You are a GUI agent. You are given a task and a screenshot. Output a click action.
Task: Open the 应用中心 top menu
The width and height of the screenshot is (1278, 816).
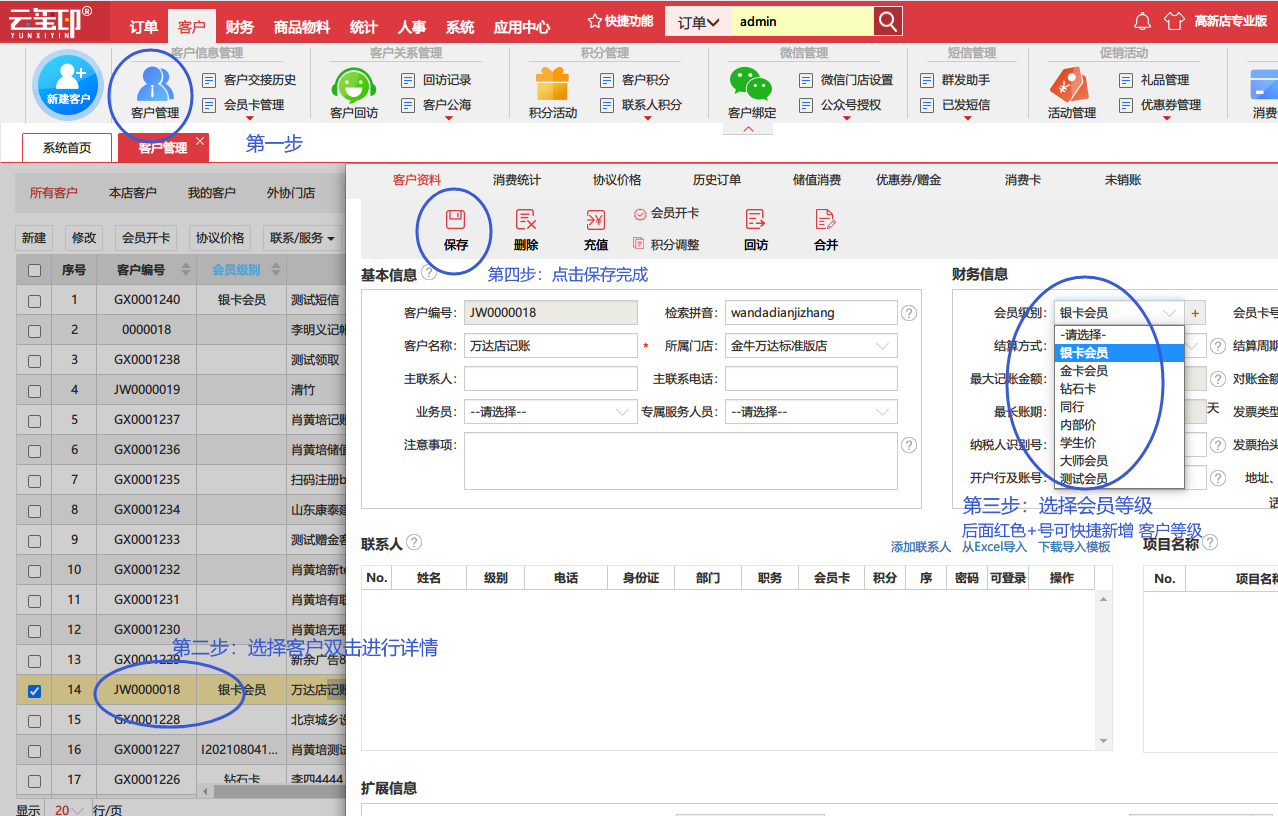coord(522,27)
